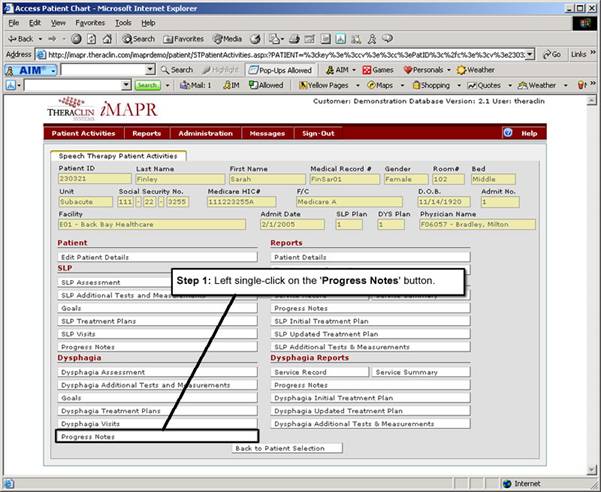
Task: Open the Messages navigation tab
Action: tap(267, 133)
